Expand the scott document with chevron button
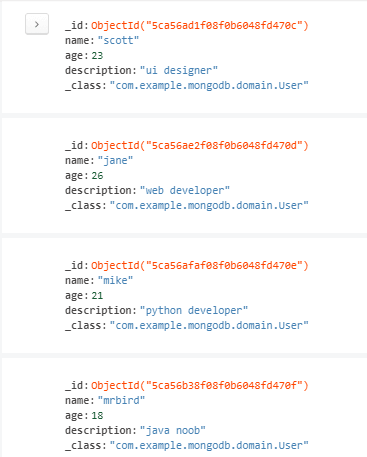This screenshot has height=457, width=367. [37, 24]
